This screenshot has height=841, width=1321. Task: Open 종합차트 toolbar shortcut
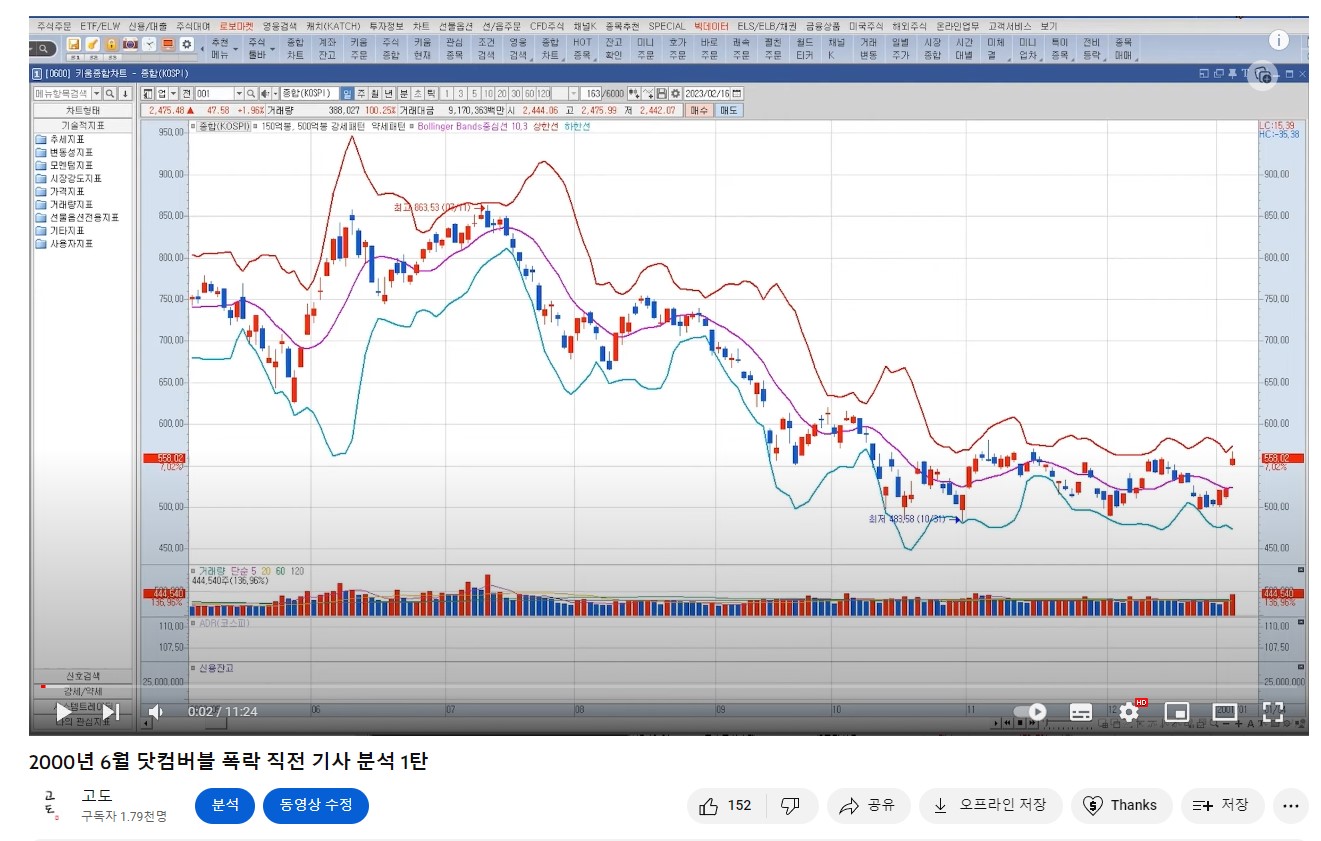[x=295, y=49]
